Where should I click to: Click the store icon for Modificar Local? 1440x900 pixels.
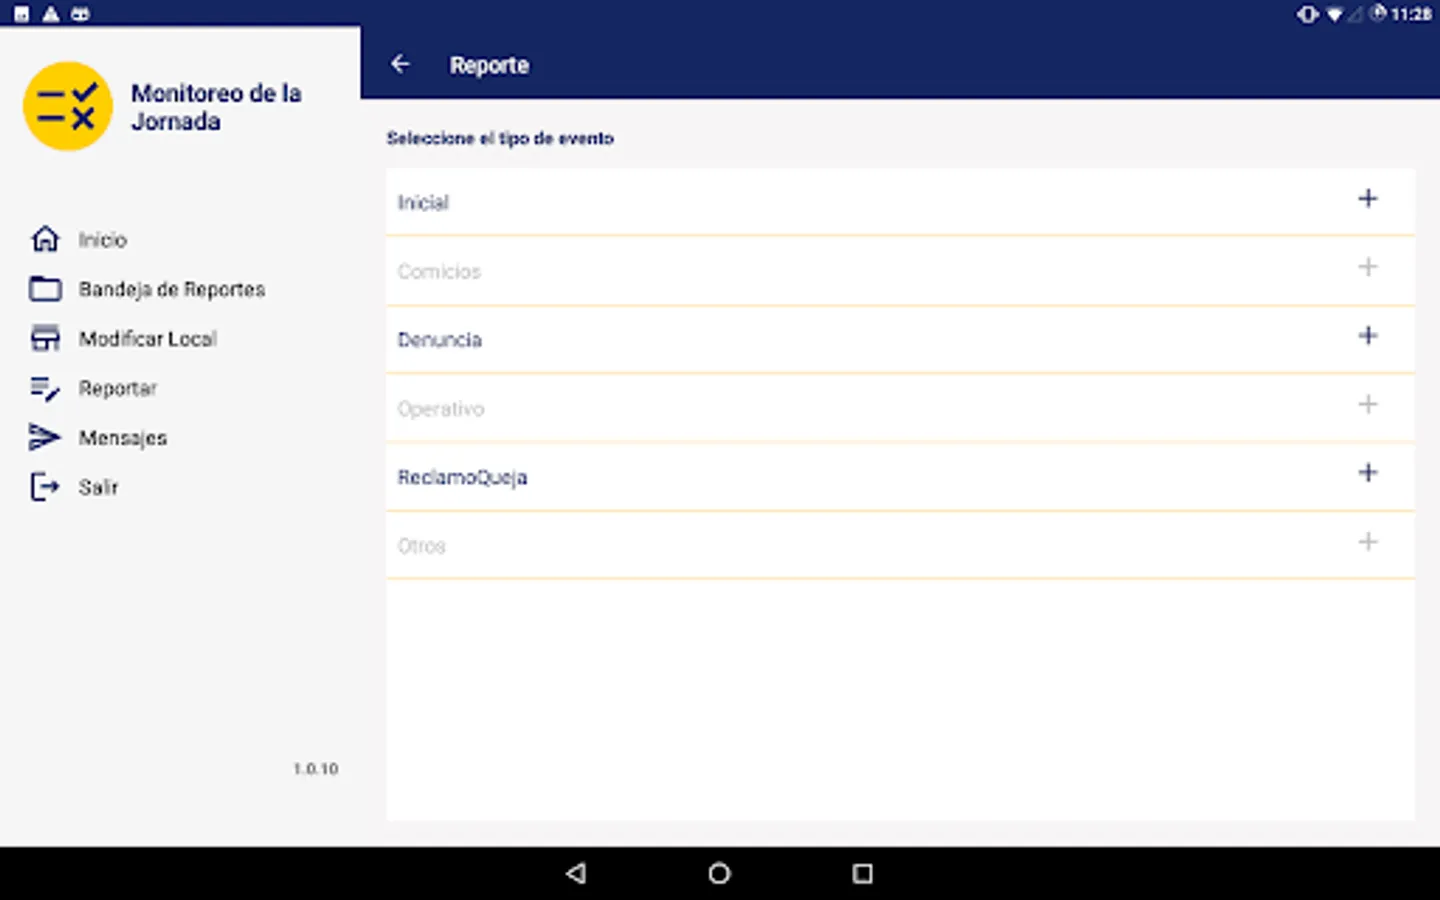coord(45,338)
